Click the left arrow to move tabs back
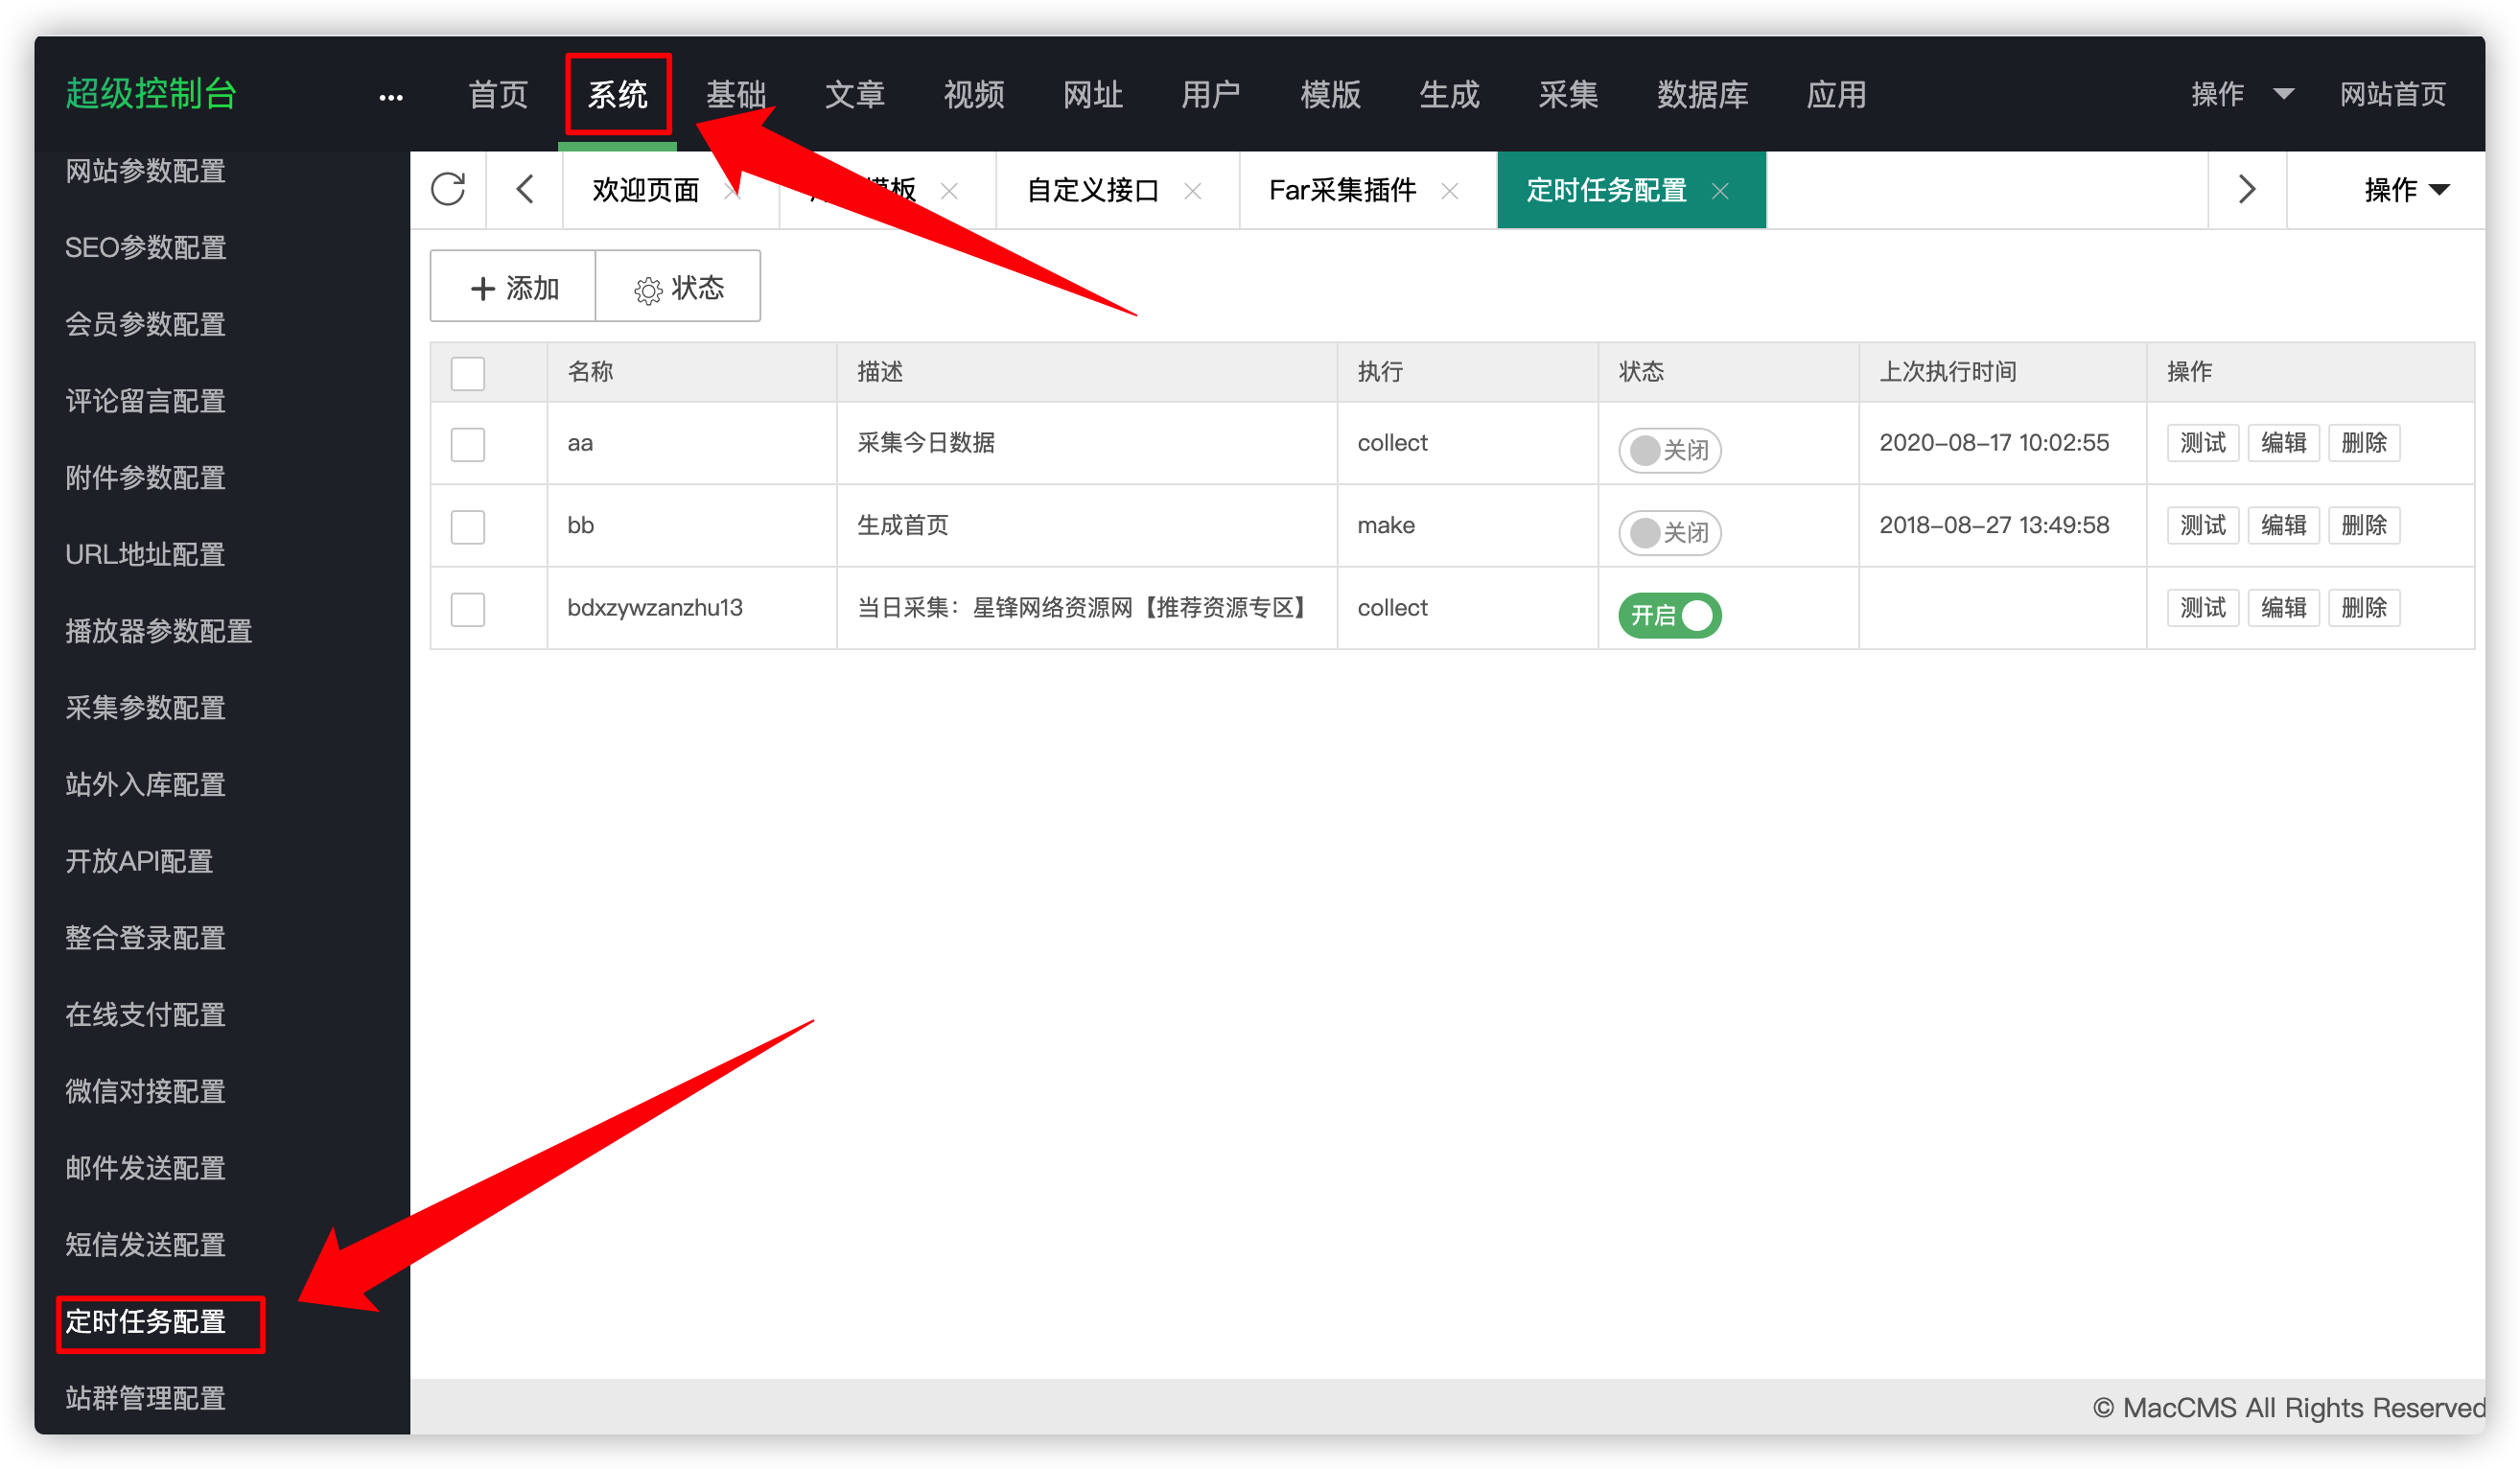The height and width of the screenshot is (1469, 2520). click(525, 190)
